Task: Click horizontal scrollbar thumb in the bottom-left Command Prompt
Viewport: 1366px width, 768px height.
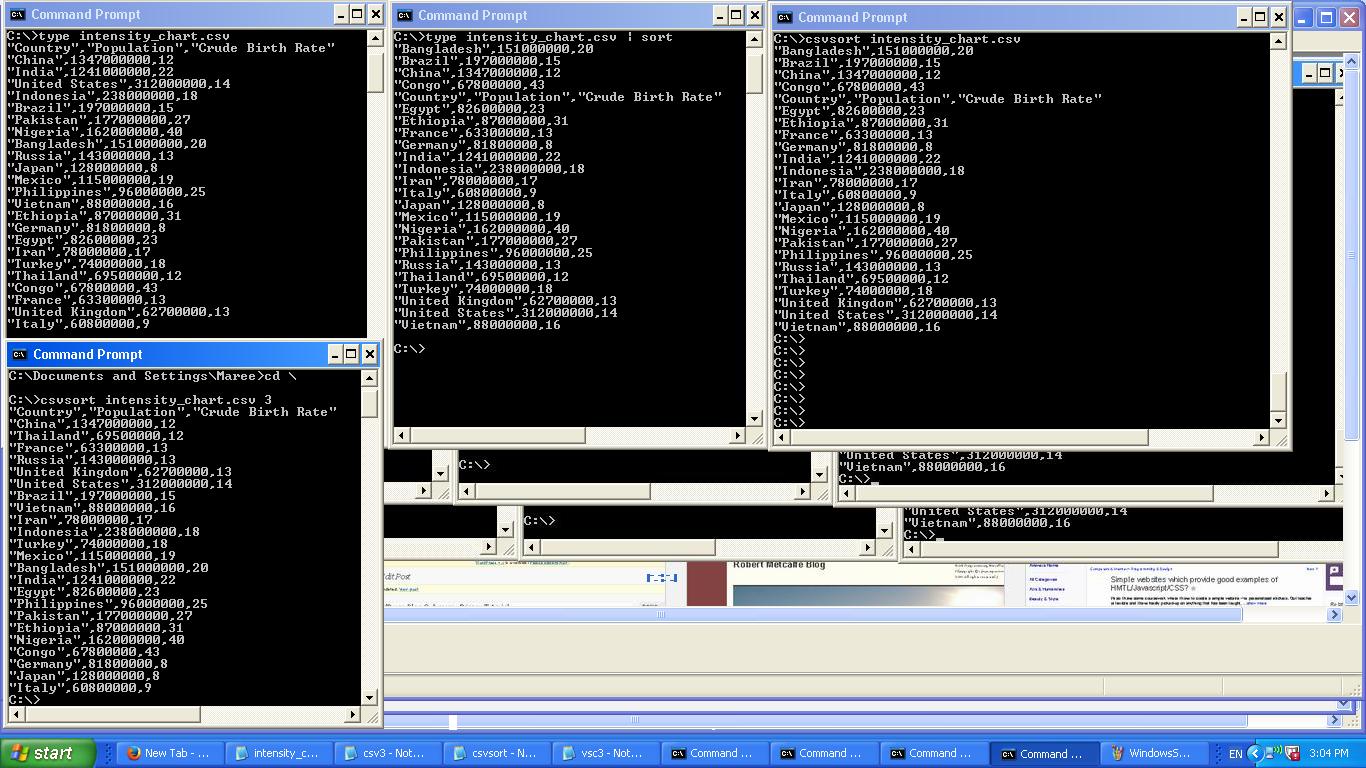Action: tap(105, 714)
